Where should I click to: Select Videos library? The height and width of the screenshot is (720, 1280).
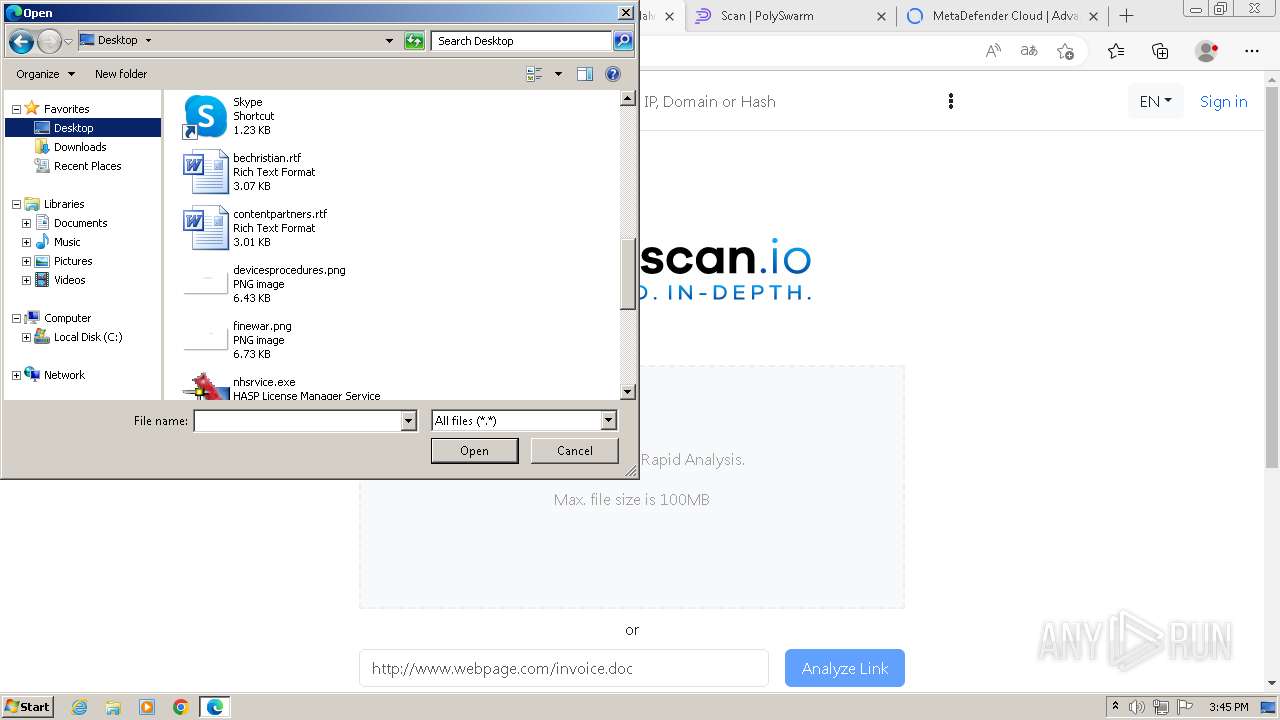click(69, 280)
